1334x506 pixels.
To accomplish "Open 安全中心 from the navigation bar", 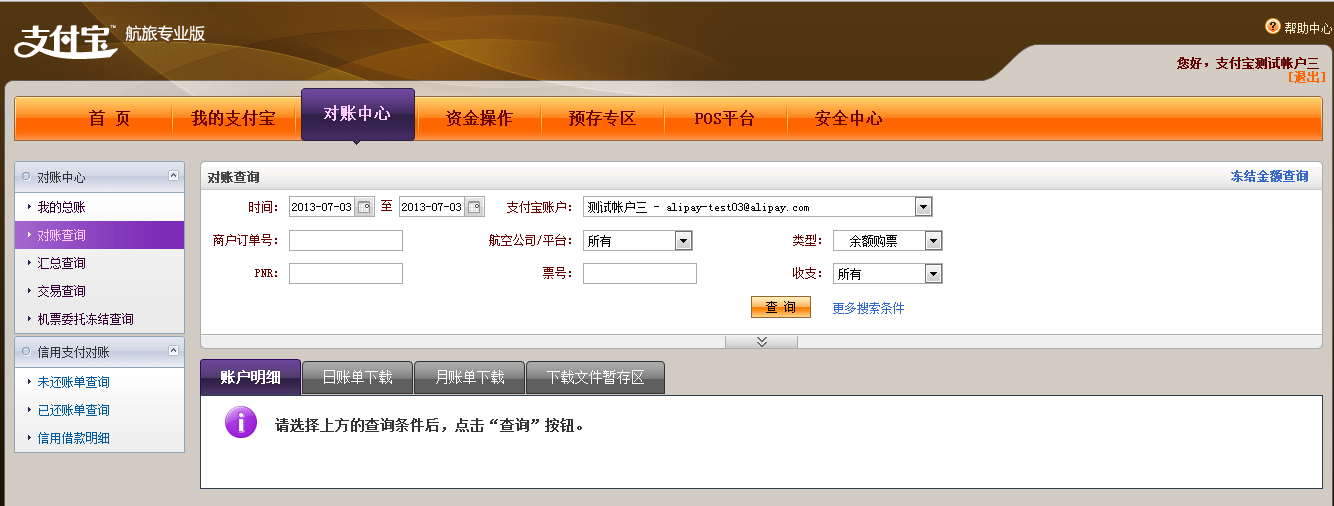I will point(848,119).
